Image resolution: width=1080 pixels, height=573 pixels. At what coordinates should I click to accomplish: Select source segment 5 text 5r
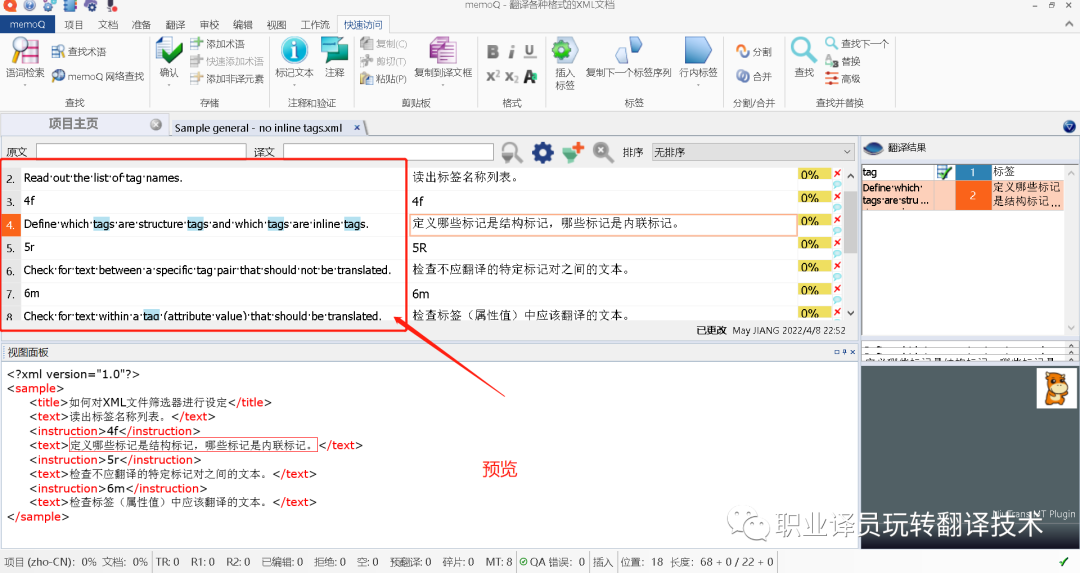pos(29,247)
